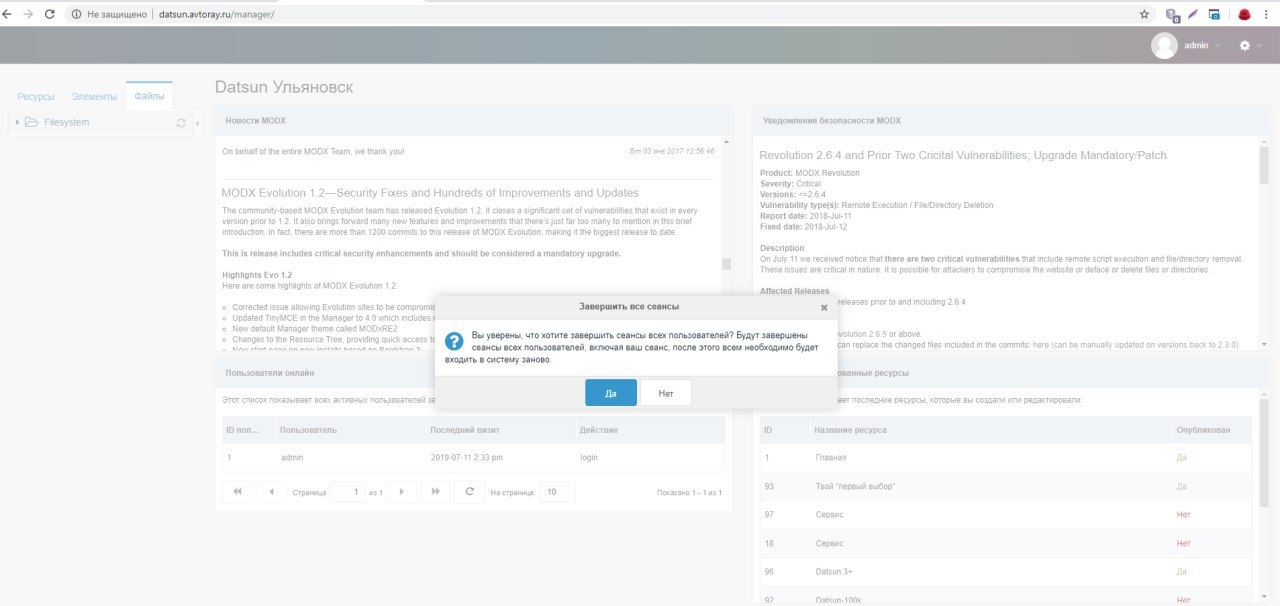1280x606 pixels.
Task: View site security info icon
Action: coord(78,15)
